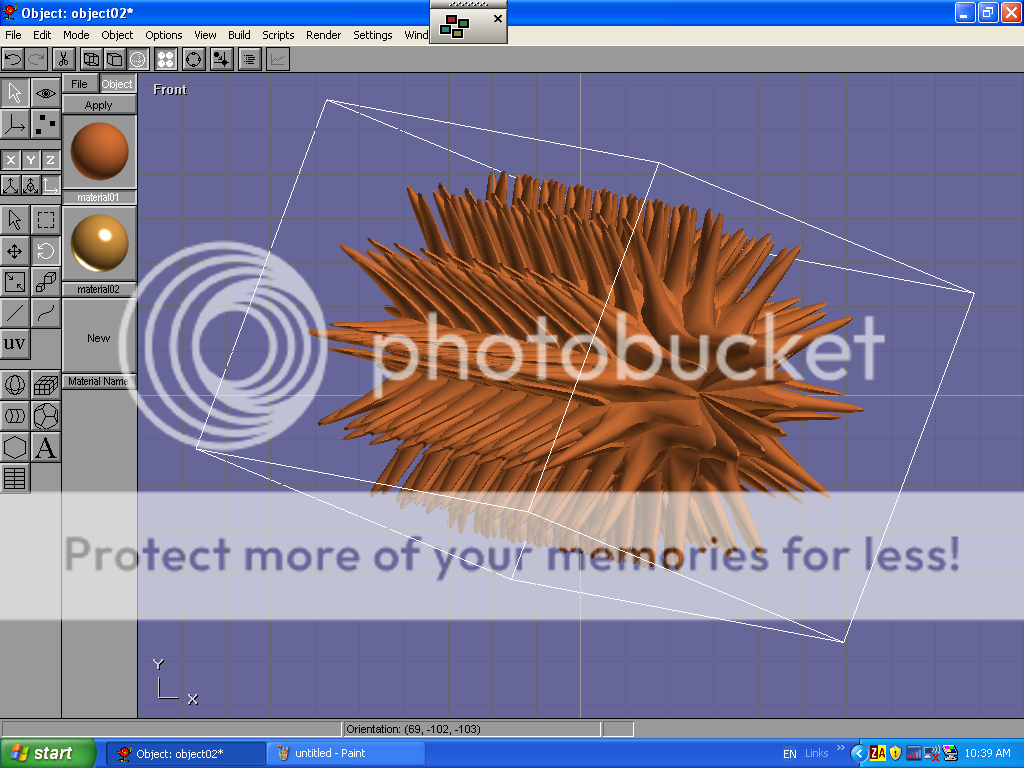
Task: Click the Front viewport label
Action: point(170,89)
